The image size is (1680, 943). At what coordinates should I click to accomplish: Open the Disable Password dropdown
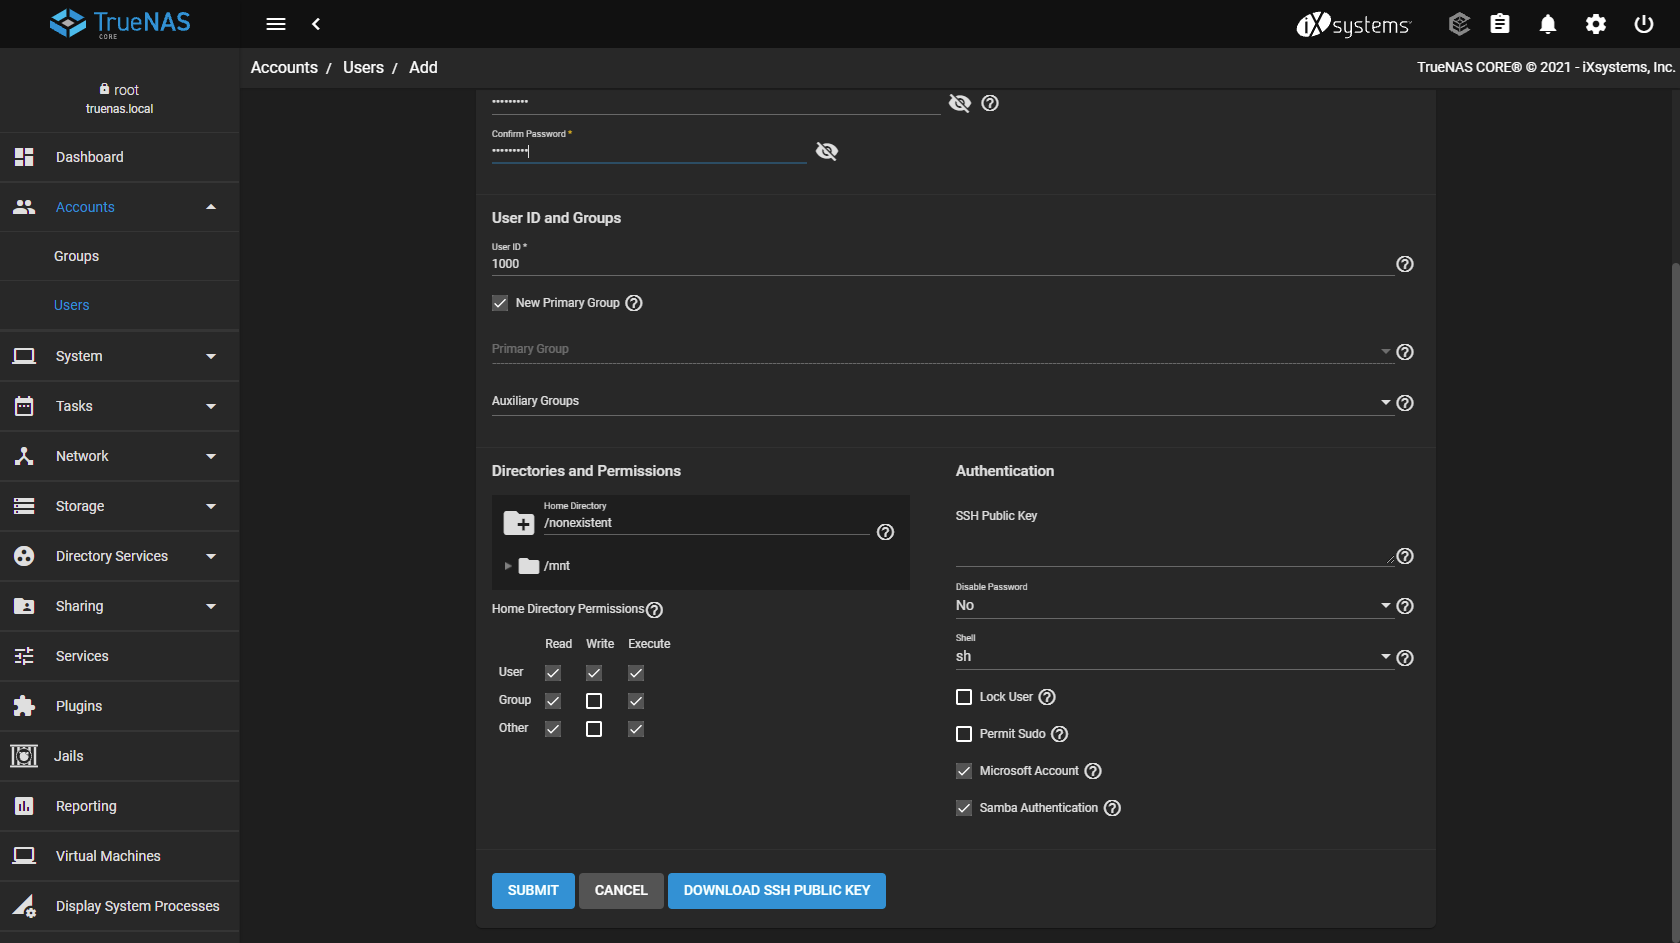point(1174,605)
